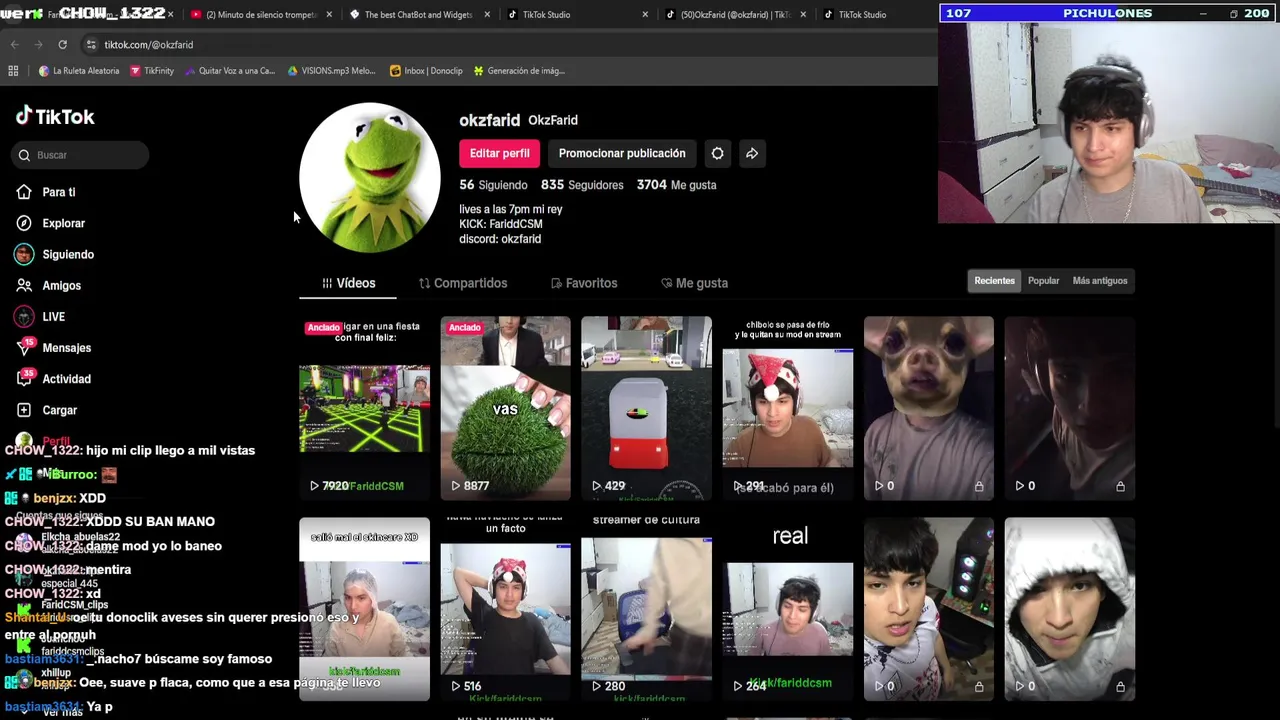Viewport: 1280px width, 720px height.
Task: Sort videos by Popular
Action: [1043, 281]
